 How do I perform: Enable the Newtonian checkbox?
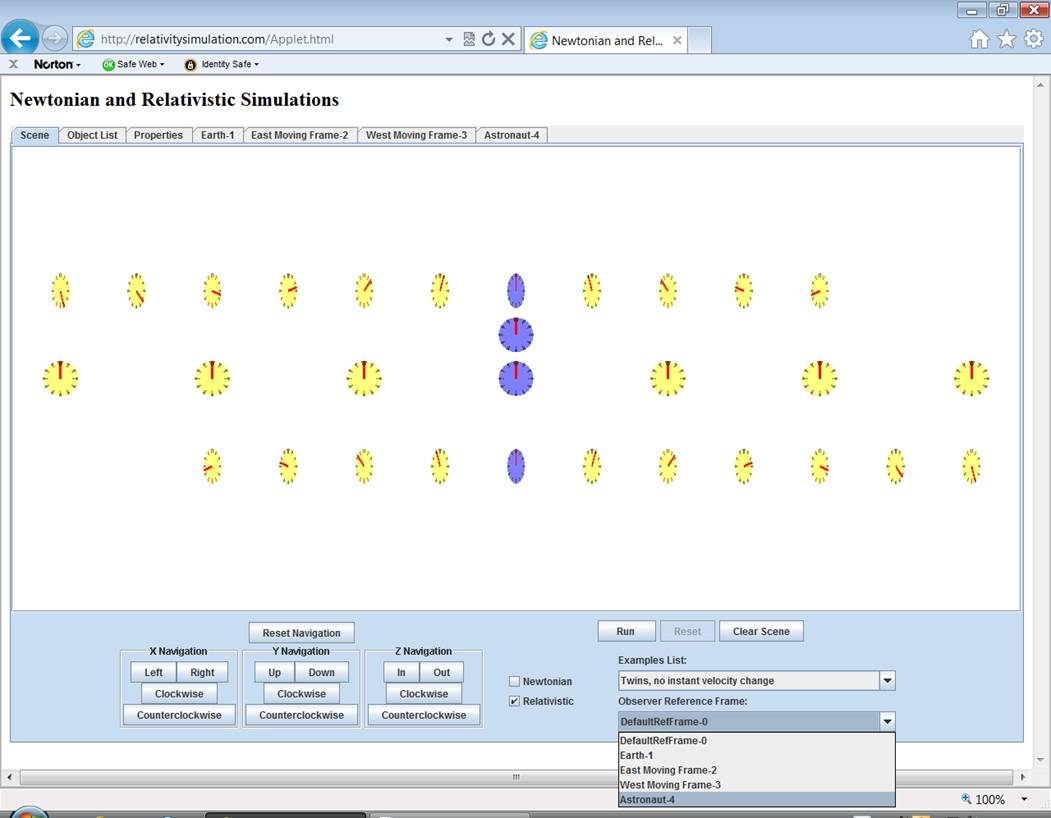click(x=515, y=682)
